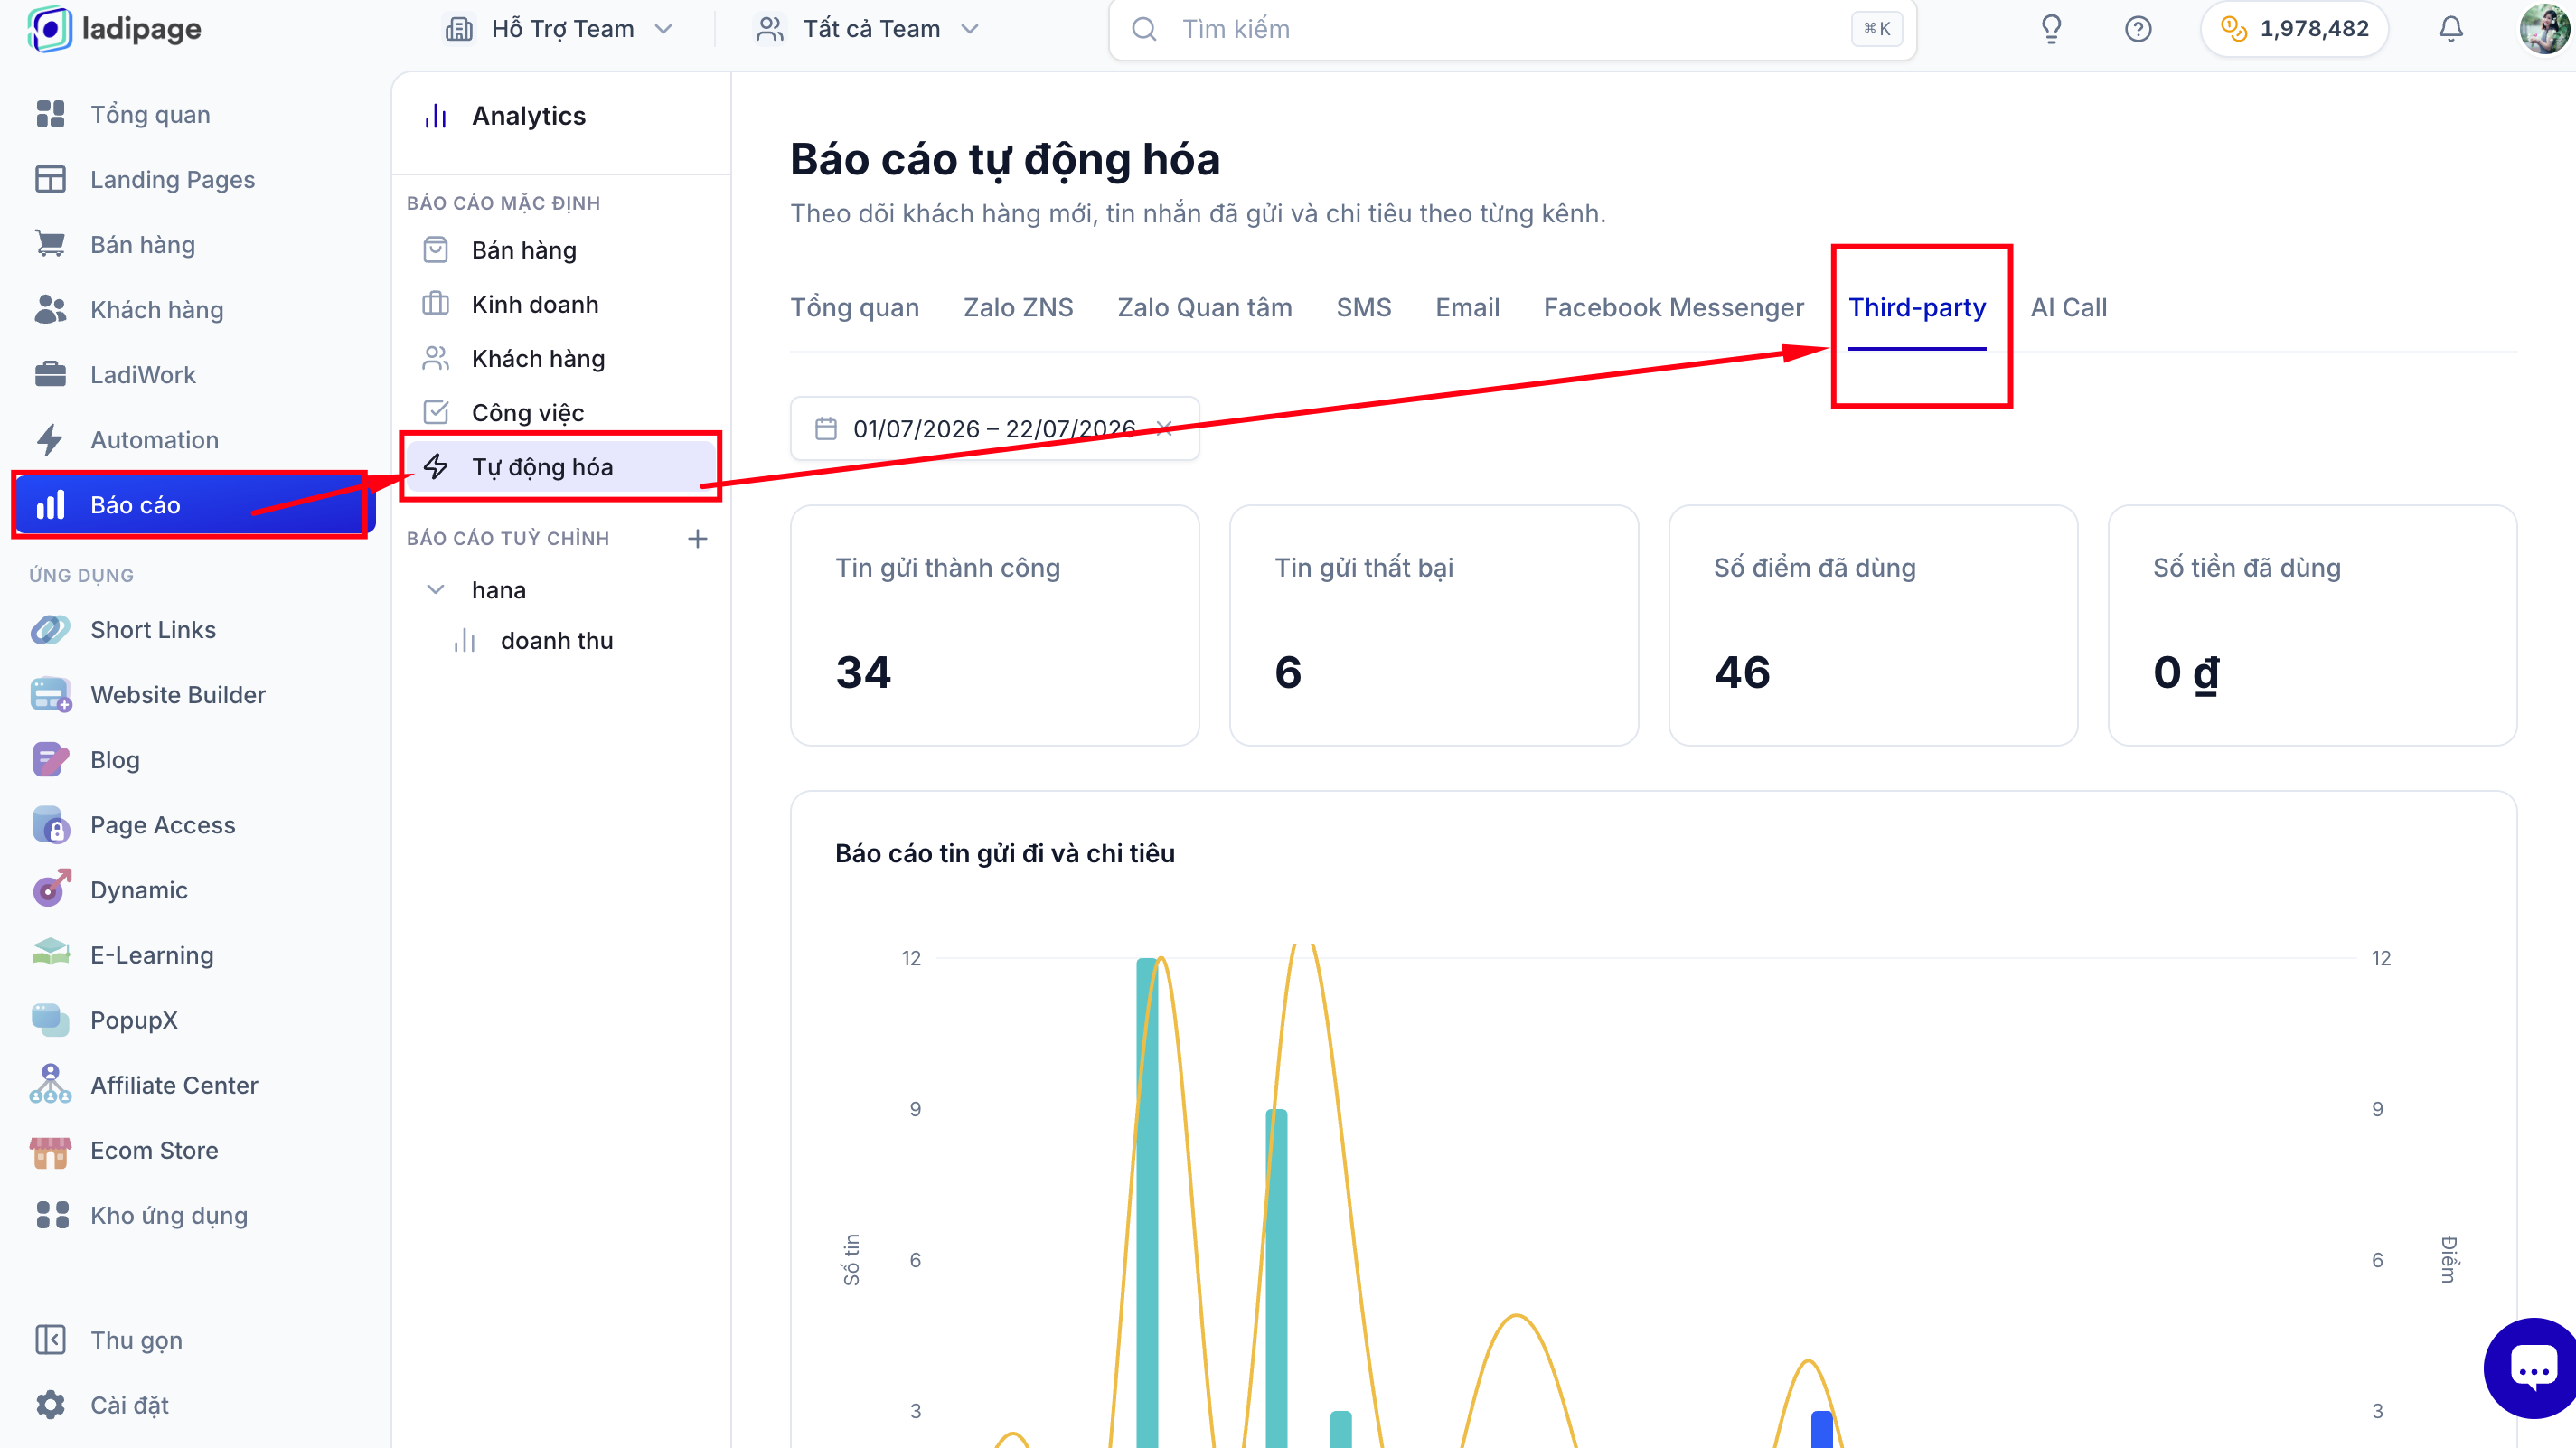Switch to the AI Call tab
The width and height of the screenshot is (2576, 1448).
2067,308
